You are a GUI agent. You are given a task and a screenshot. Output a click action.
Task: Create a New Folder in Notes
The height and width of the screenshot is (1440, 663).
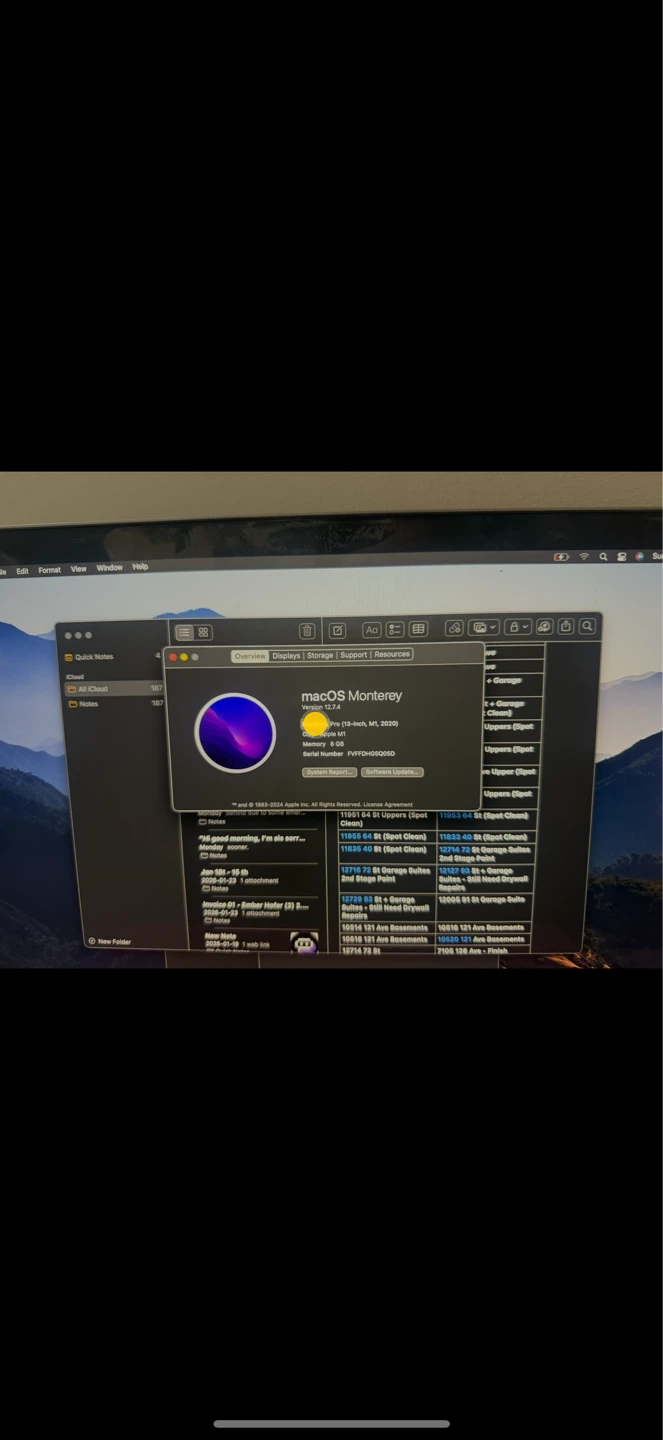(109, 941)
